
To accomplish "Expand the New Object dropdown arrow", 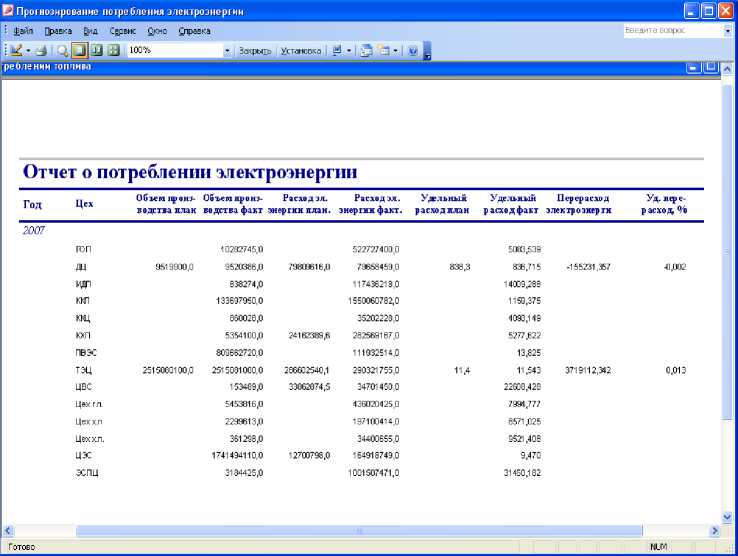I will point(396,50).
